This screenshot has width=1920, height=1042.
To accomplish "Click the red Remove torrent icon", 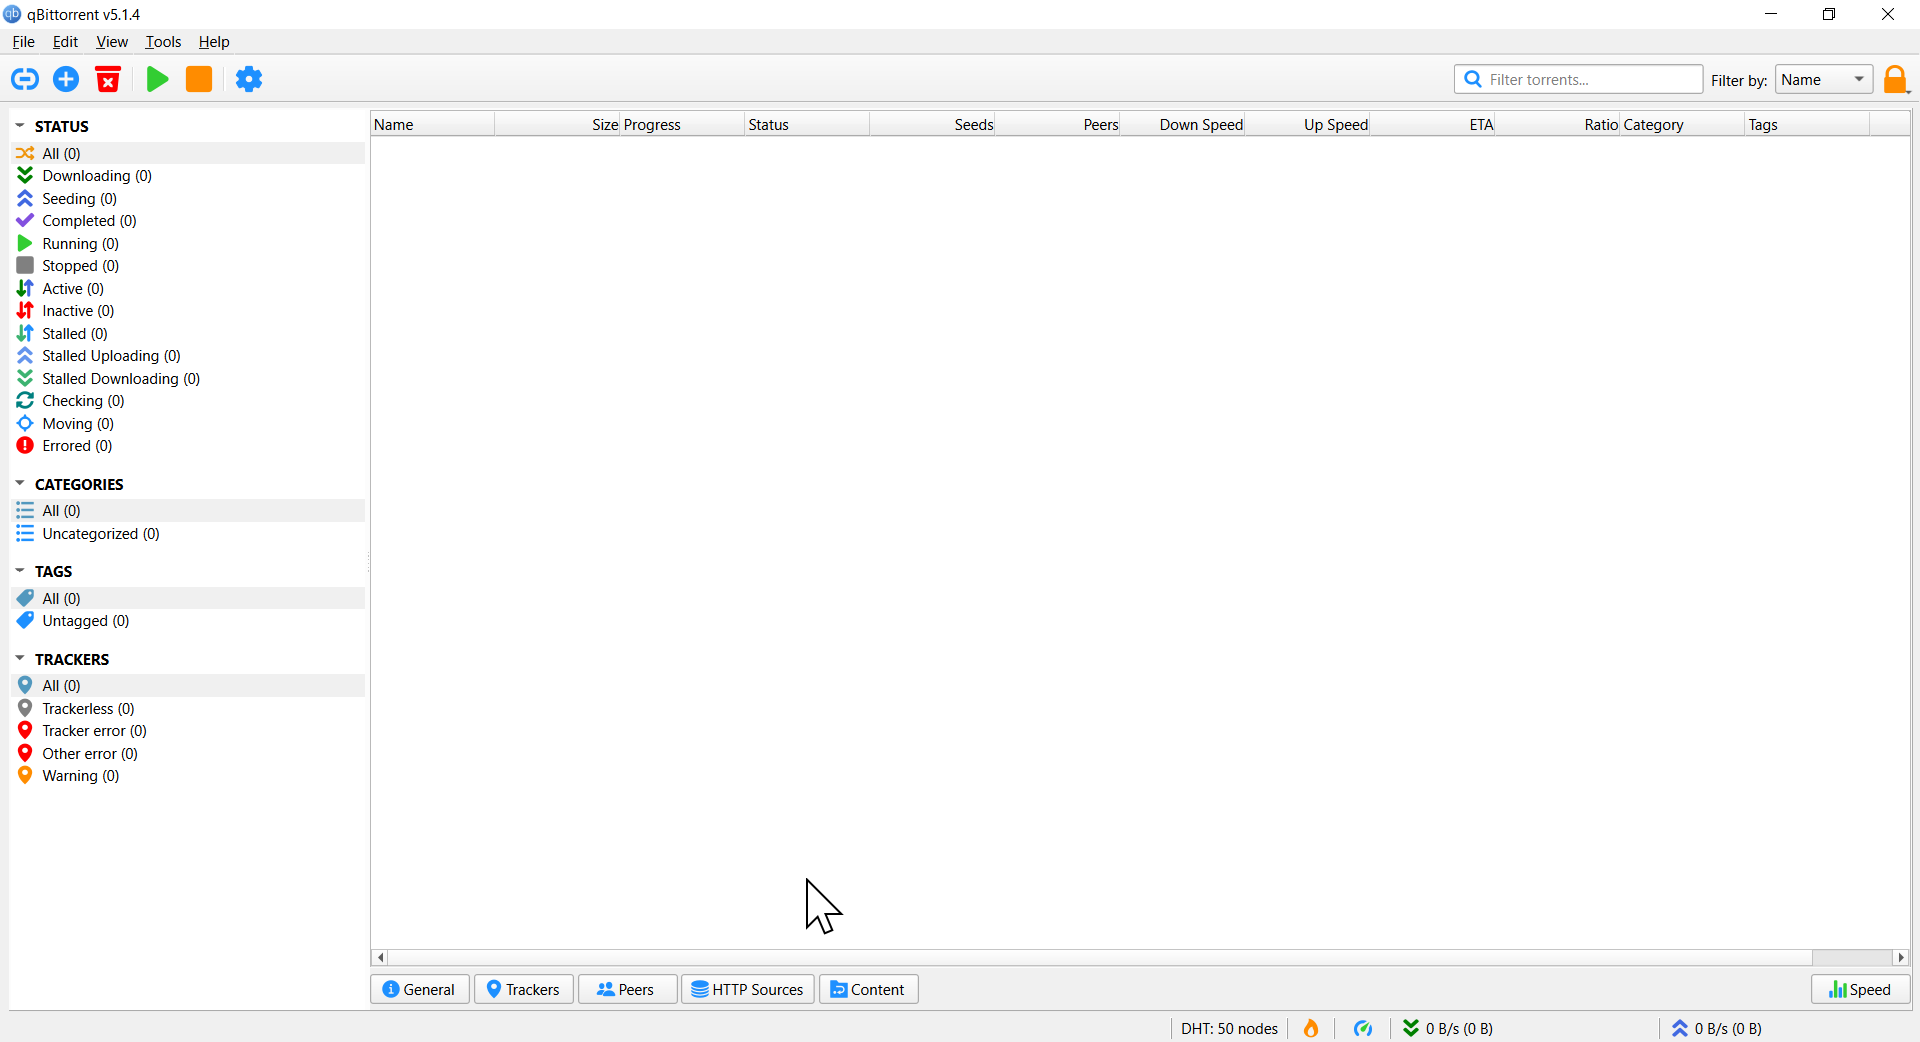I will [108, 79].
